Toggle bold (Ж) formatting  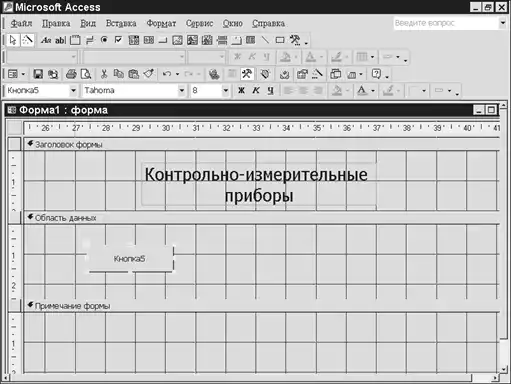241,90
